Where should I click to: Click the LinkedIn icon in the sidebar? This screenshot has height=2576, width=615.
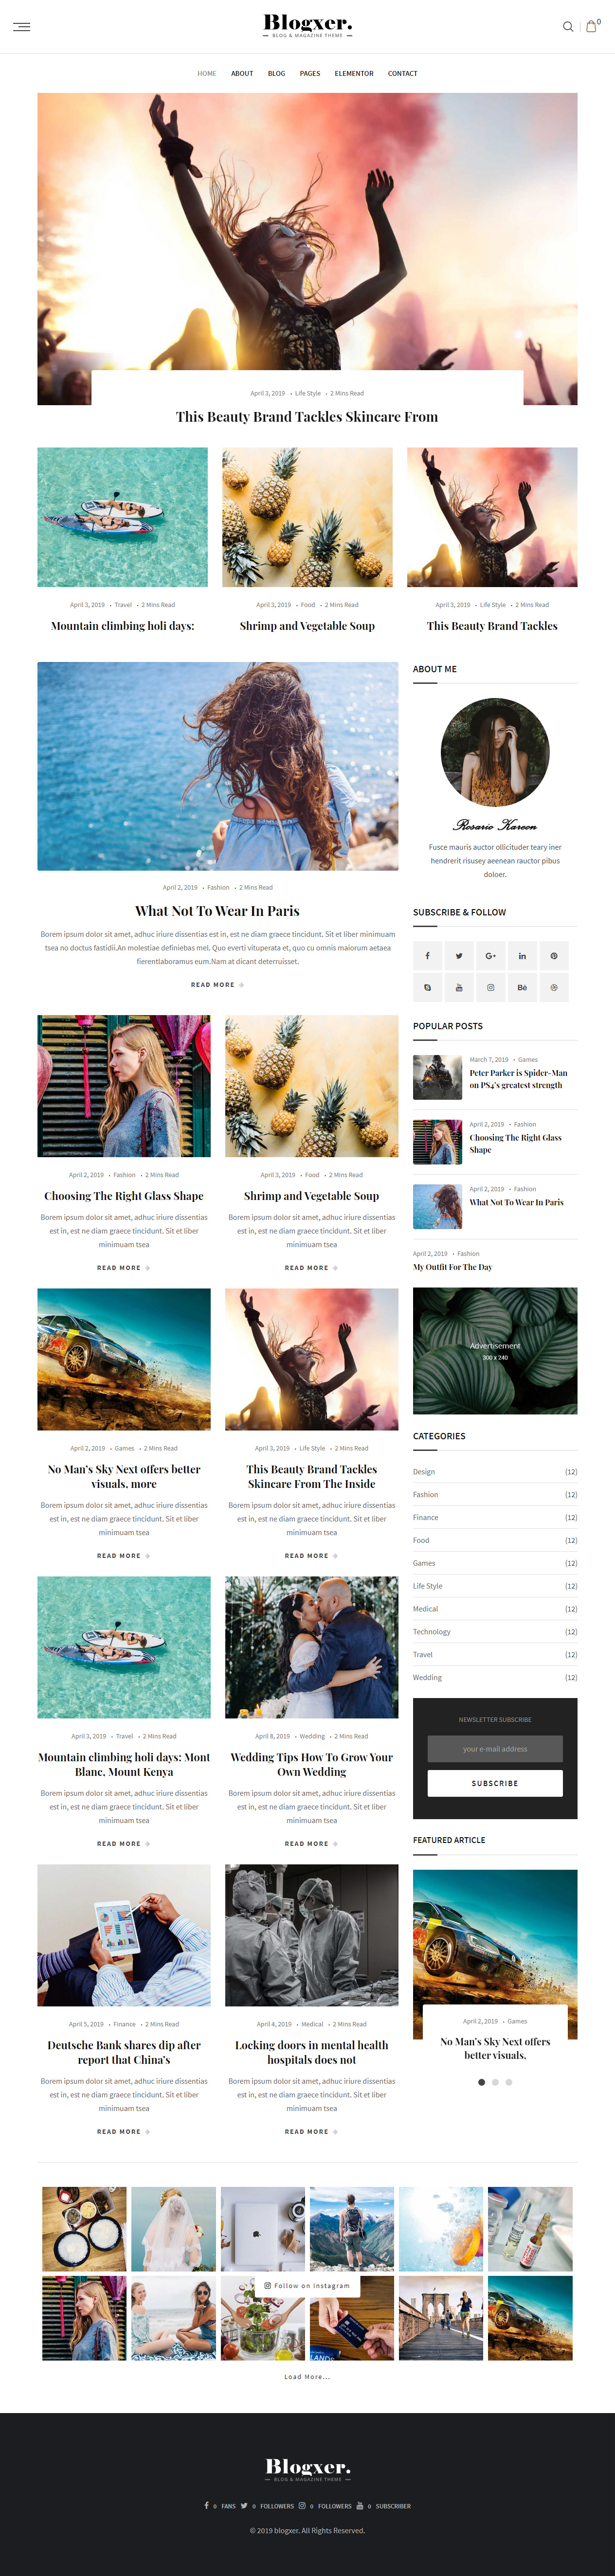click(522, 955)
